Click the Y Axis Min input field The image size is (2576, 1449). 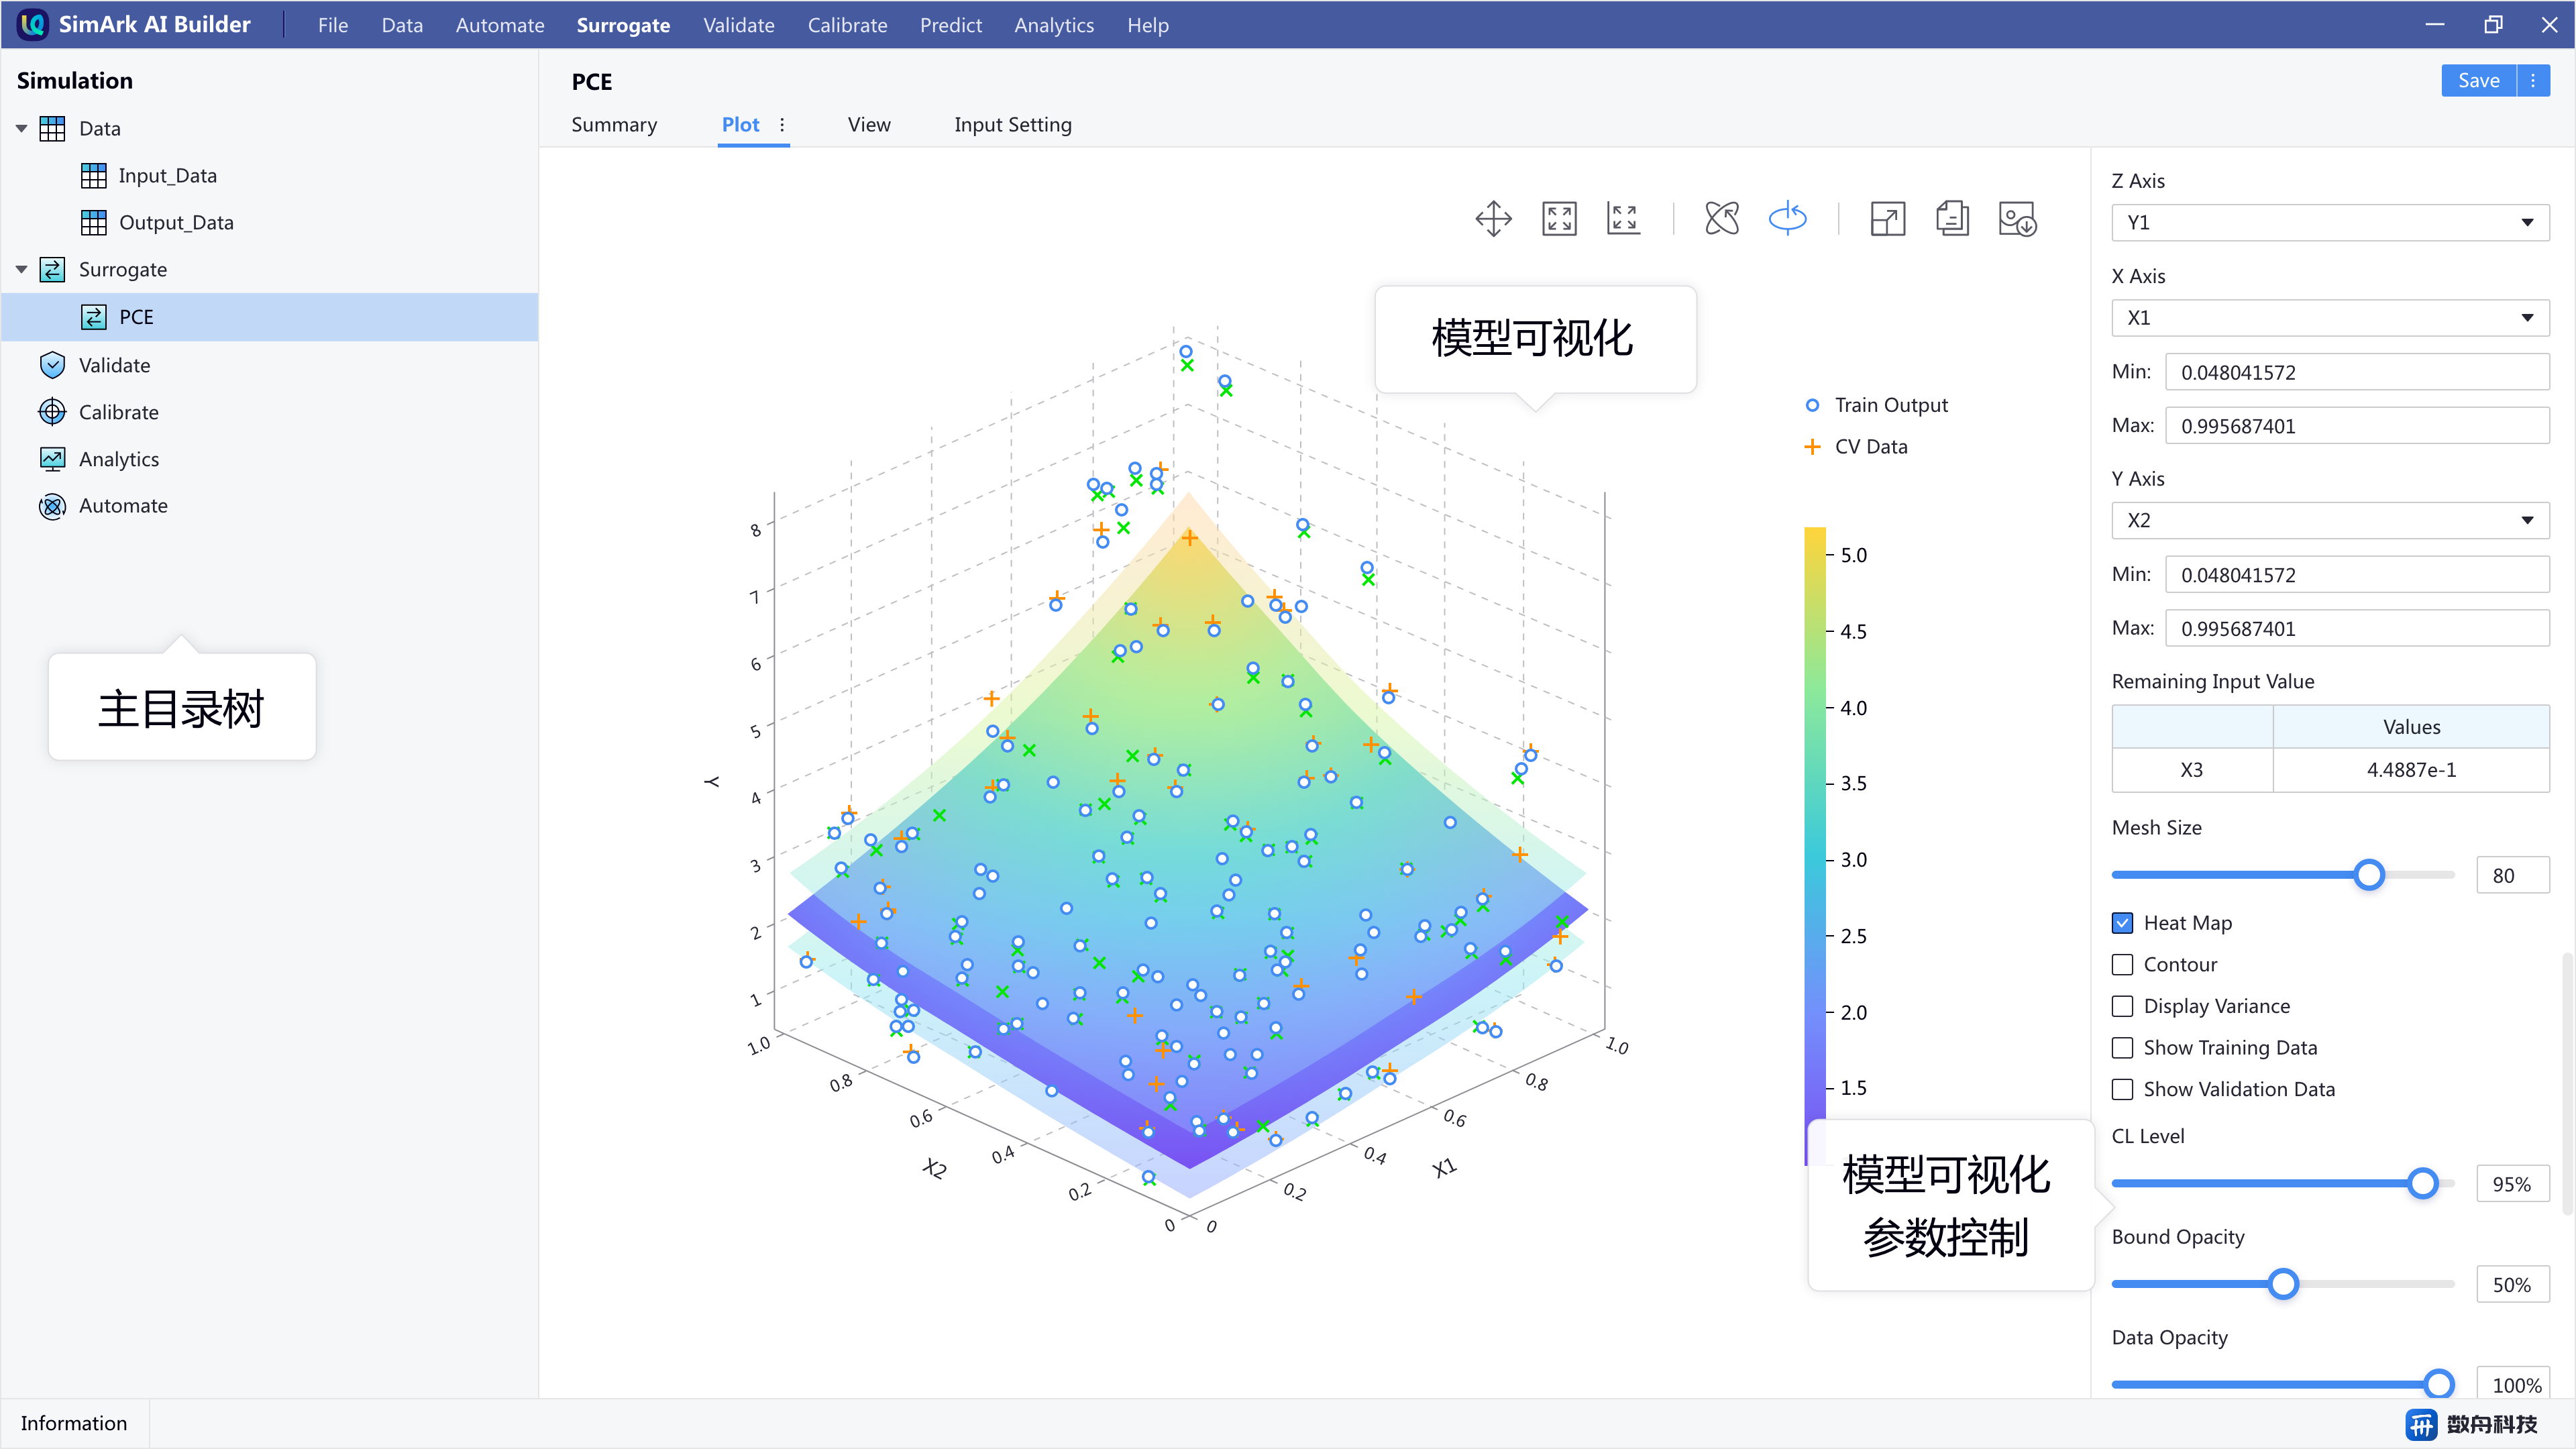2357,575
